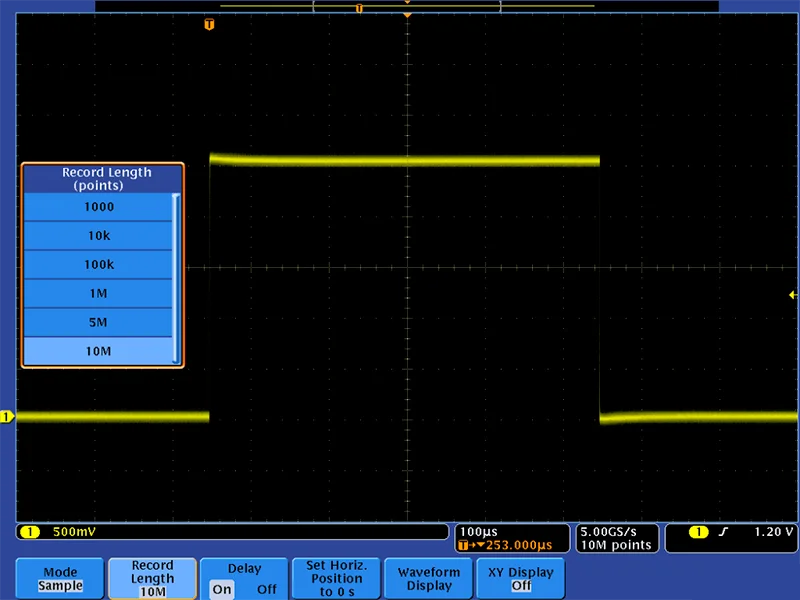
Task: Turn Delay Off
Action: tap(266, 589)
